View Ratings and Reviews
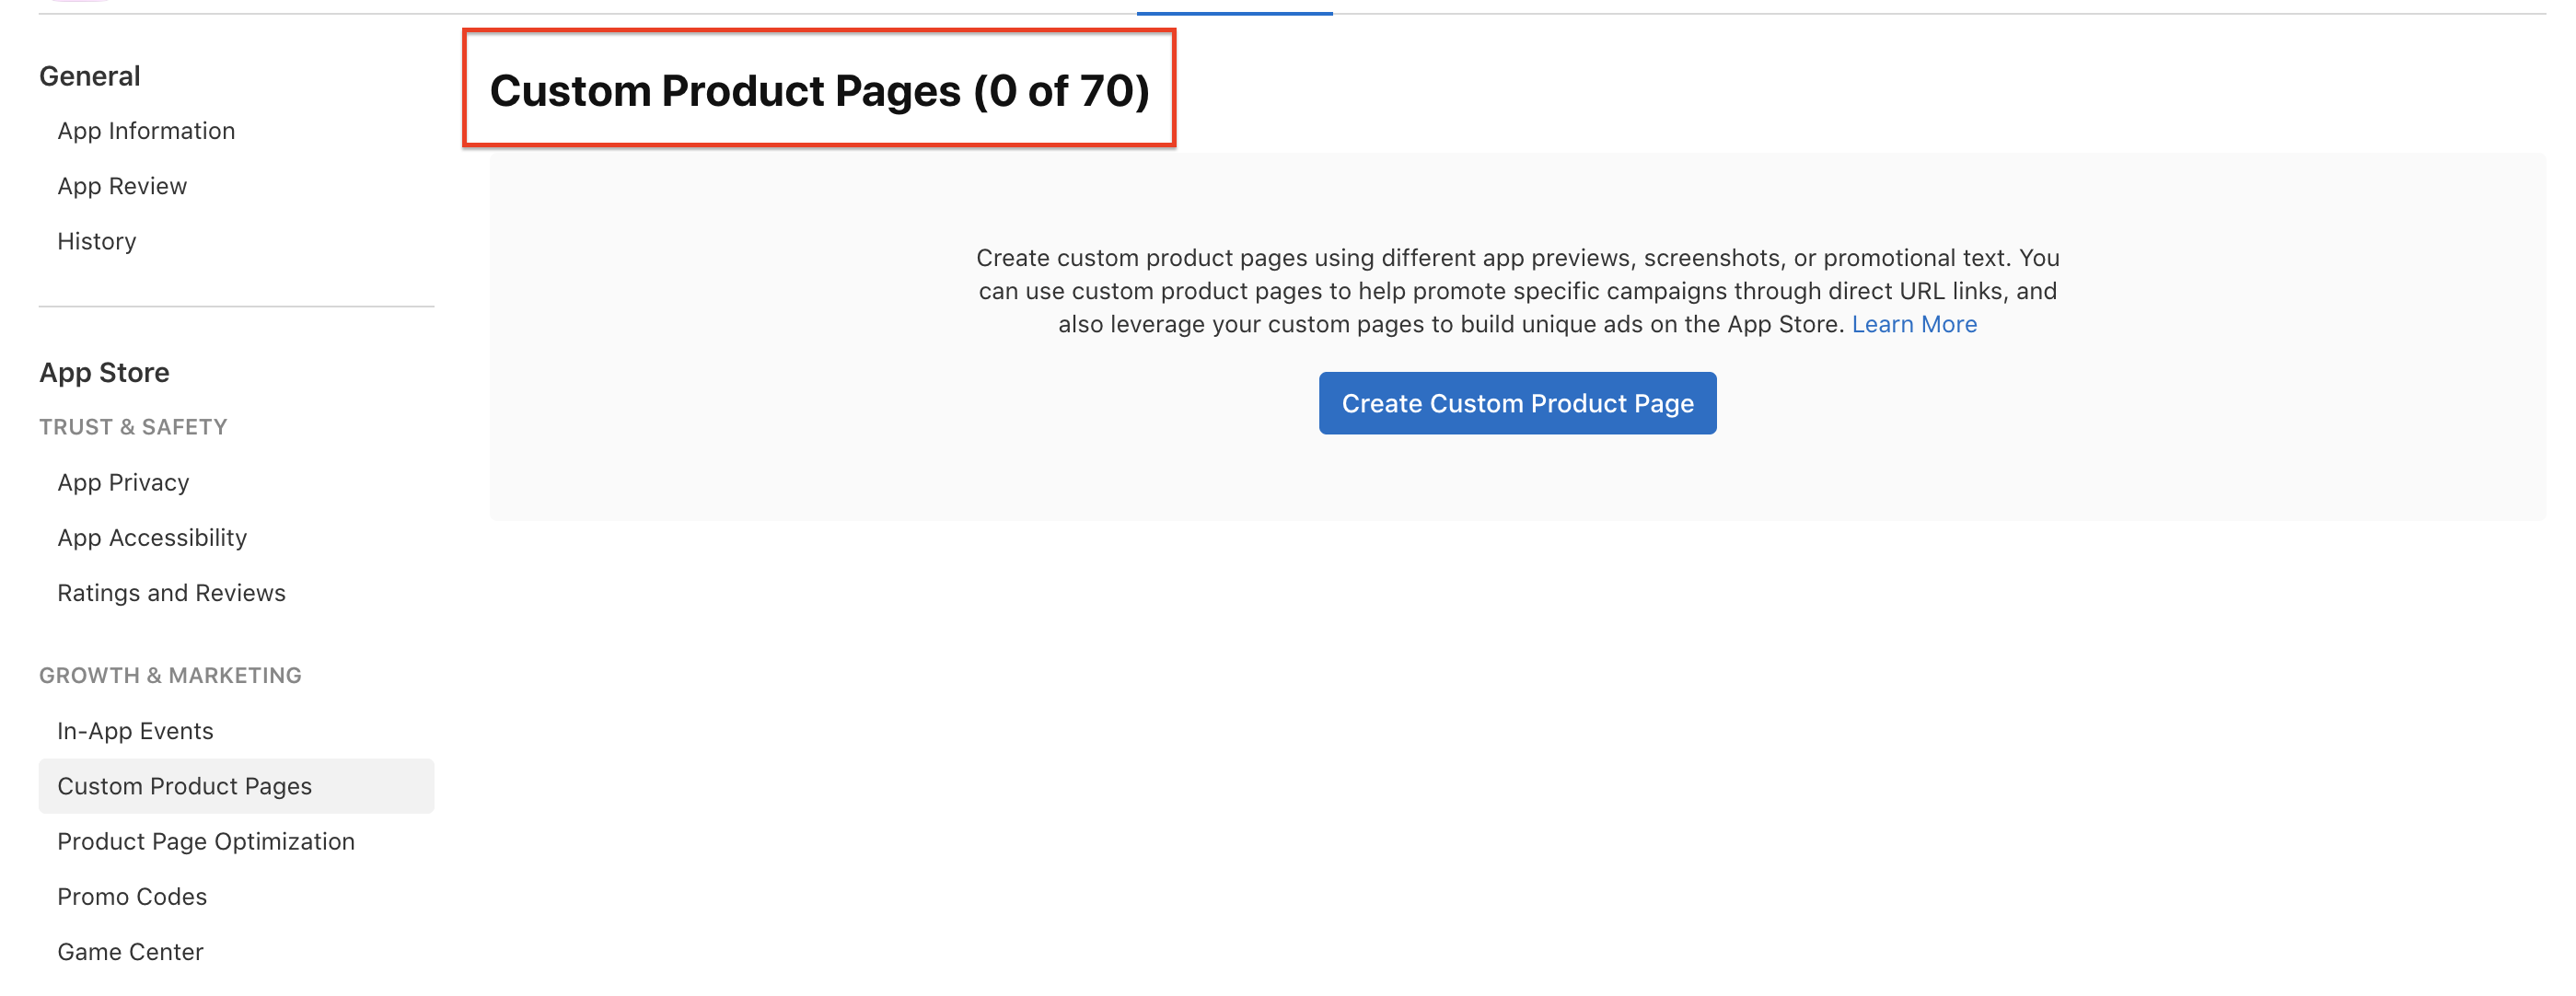 pos(171,592)
